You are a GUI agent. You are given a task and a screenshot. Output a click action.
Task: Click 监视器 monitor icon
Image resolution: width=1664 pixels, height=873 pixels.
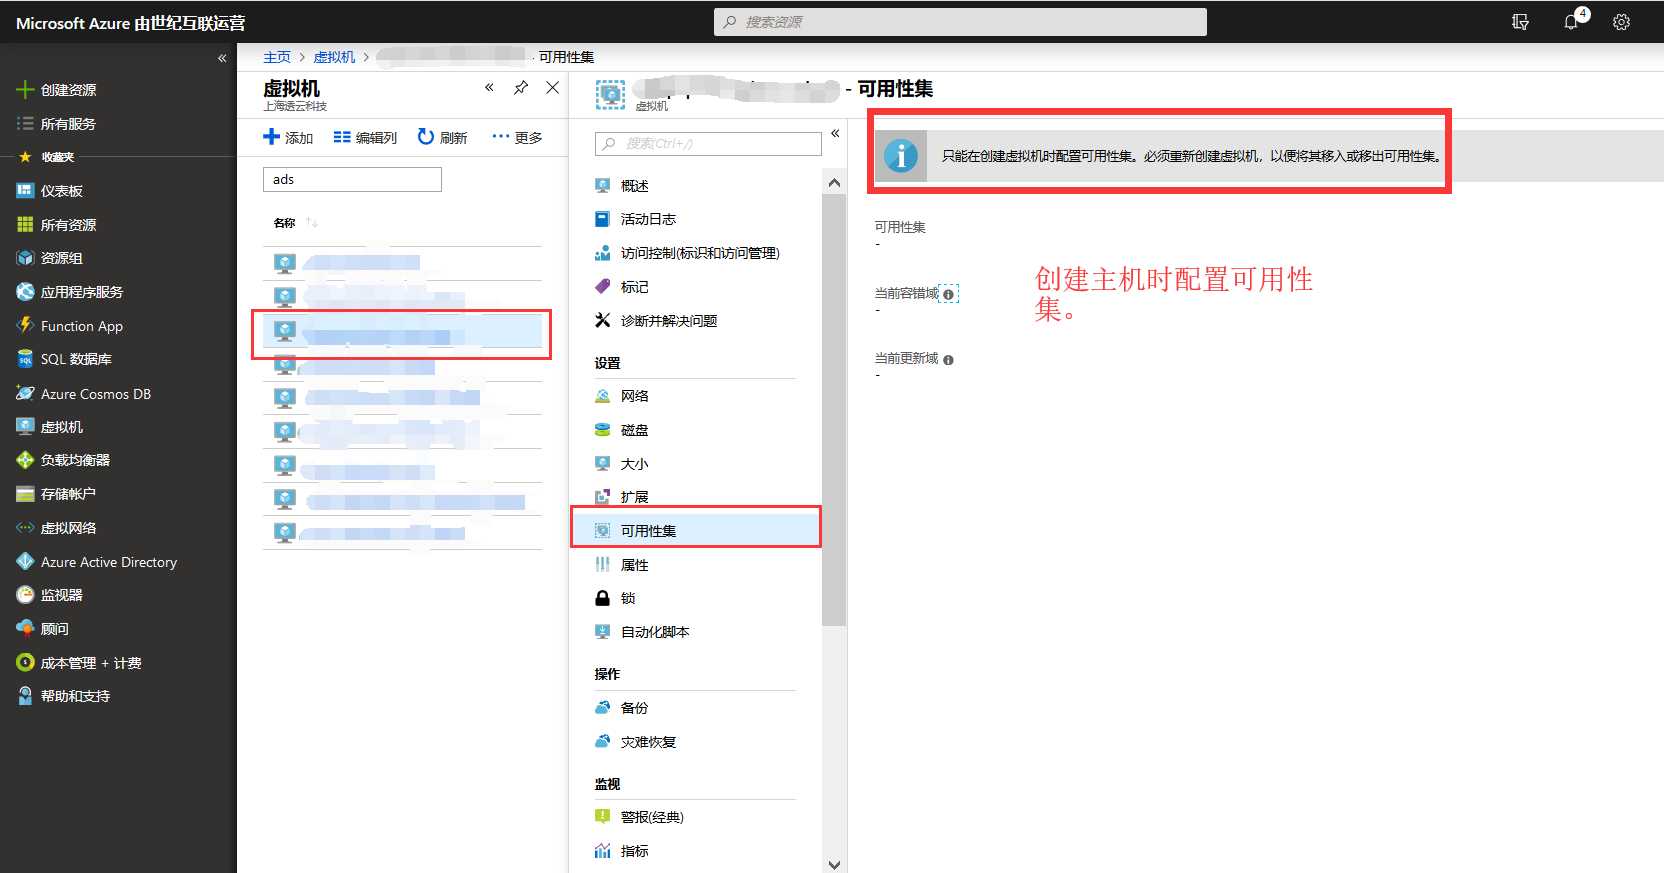[25, 595]
